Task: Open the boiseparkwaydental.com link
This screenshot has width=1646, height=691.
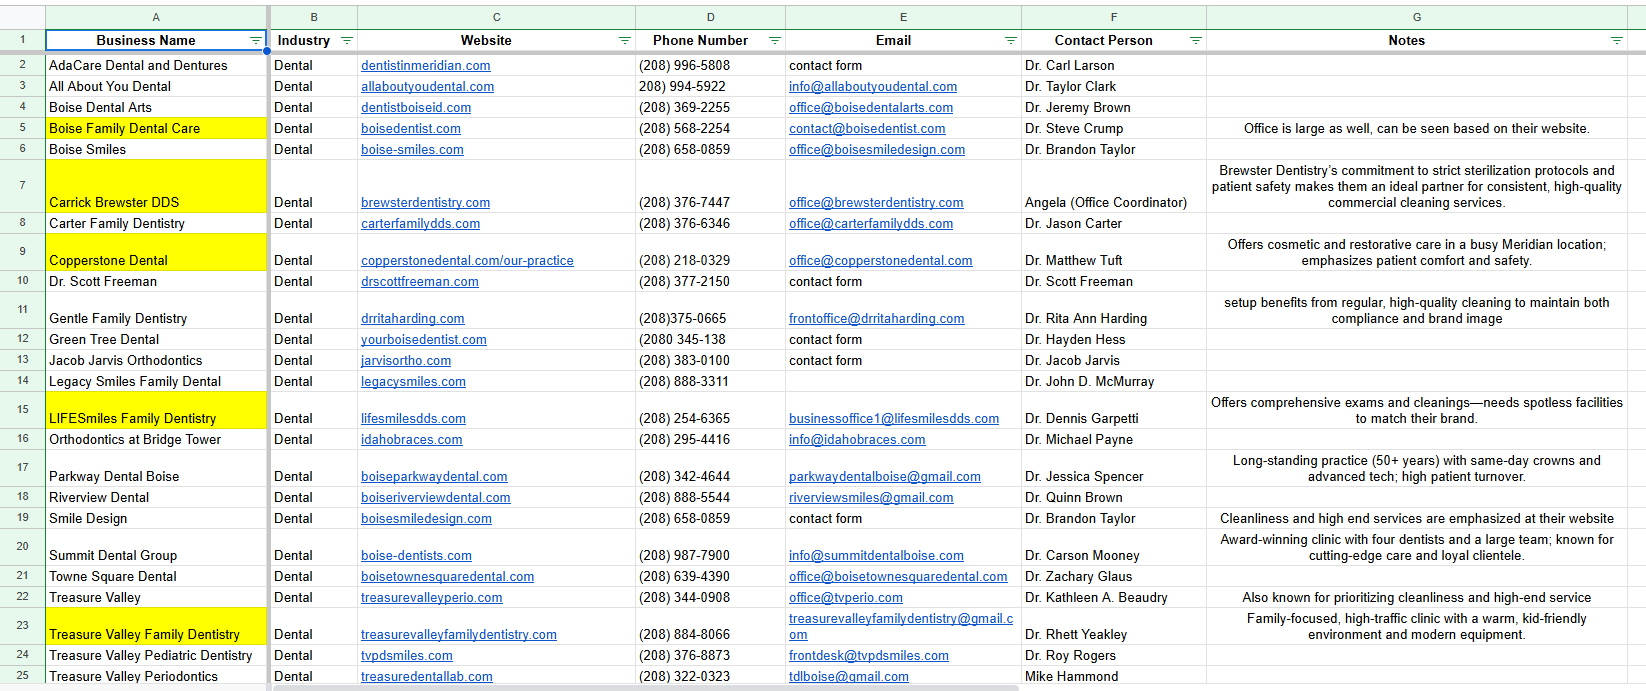Action: [434, 477]
